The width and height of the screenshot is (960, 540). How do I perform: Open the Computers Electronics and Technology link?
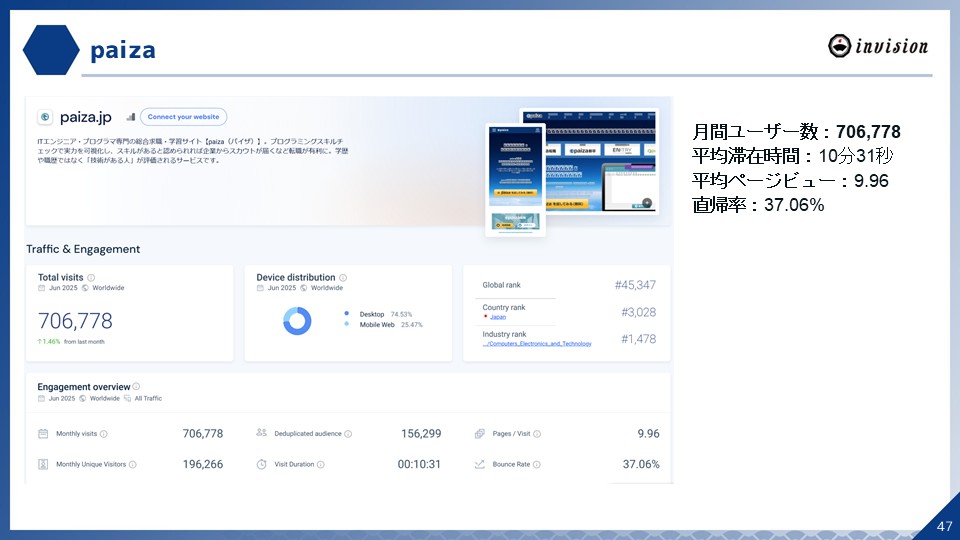pyautogui.click(x=537, y=344)
